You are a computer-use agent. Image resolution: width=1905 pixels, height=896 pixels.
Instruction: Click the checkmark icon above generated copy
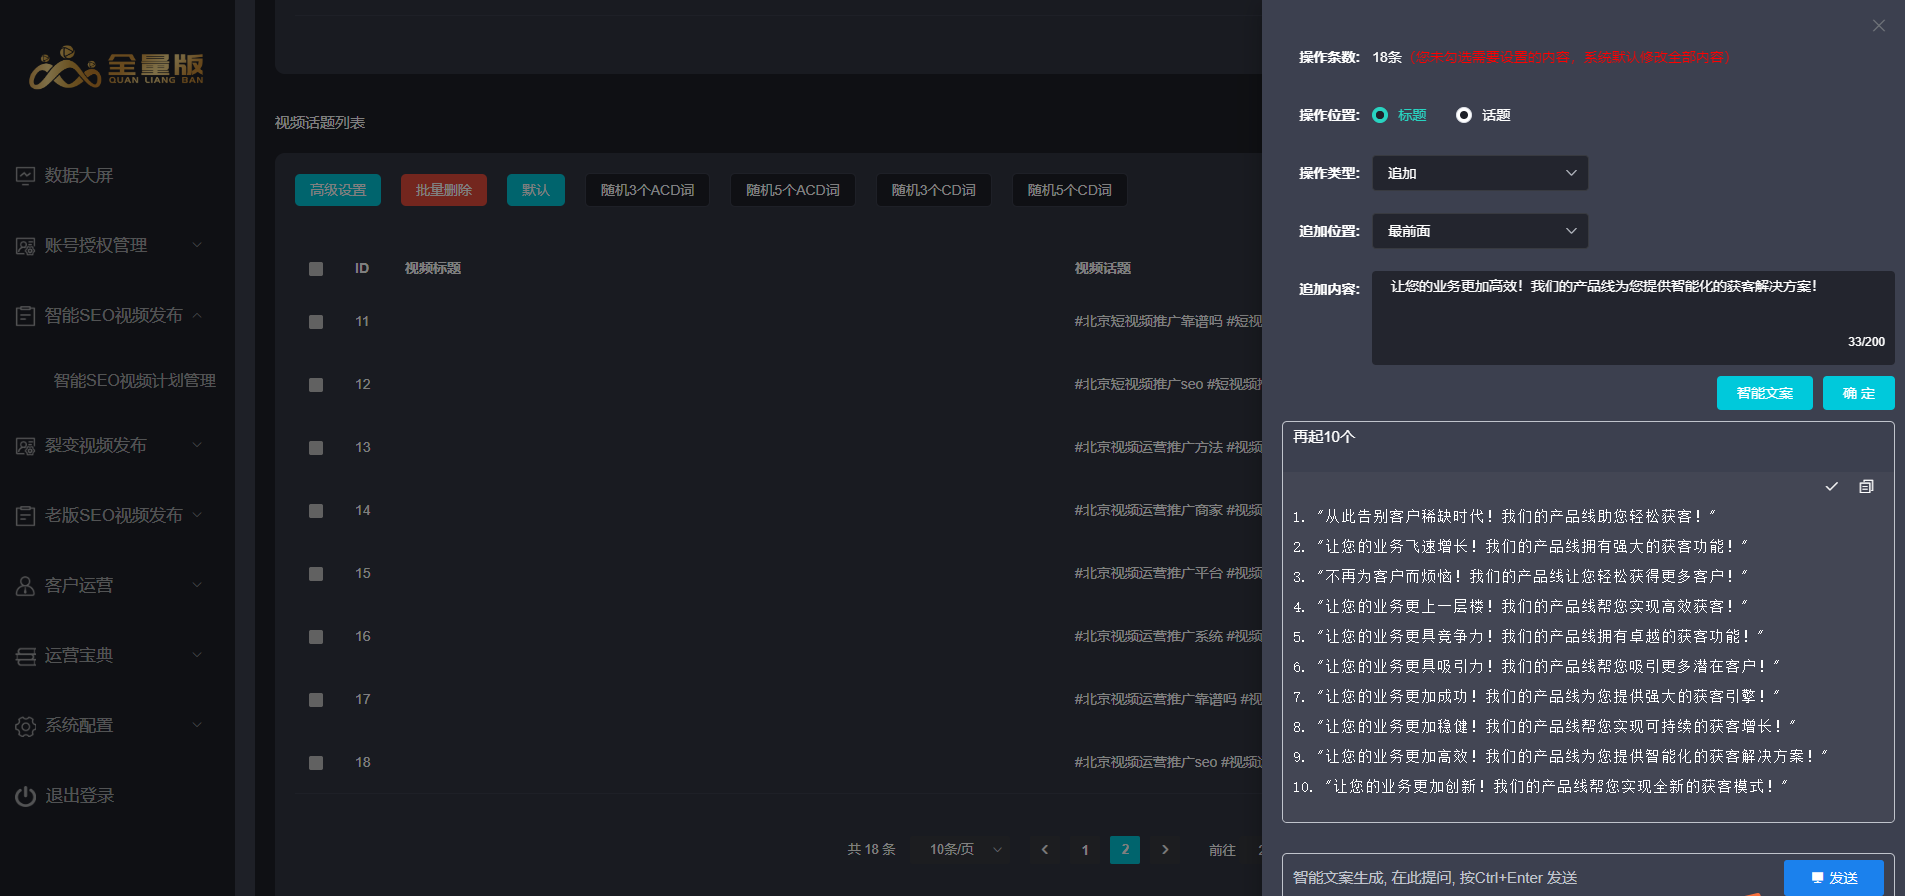[1832, 486]
